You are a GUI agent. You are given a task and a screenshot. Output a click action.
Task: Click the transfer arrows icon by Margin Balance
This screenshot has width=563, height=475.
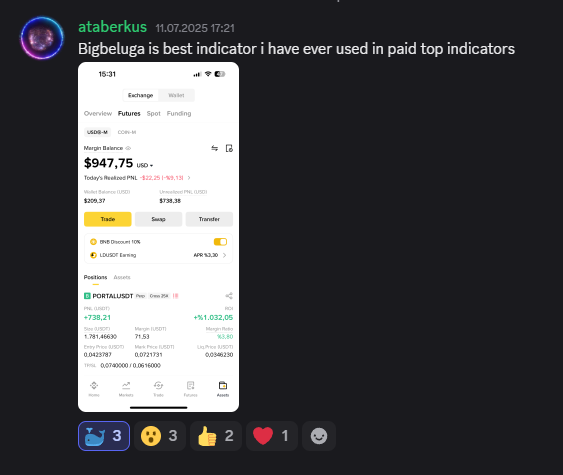[214, 148]
